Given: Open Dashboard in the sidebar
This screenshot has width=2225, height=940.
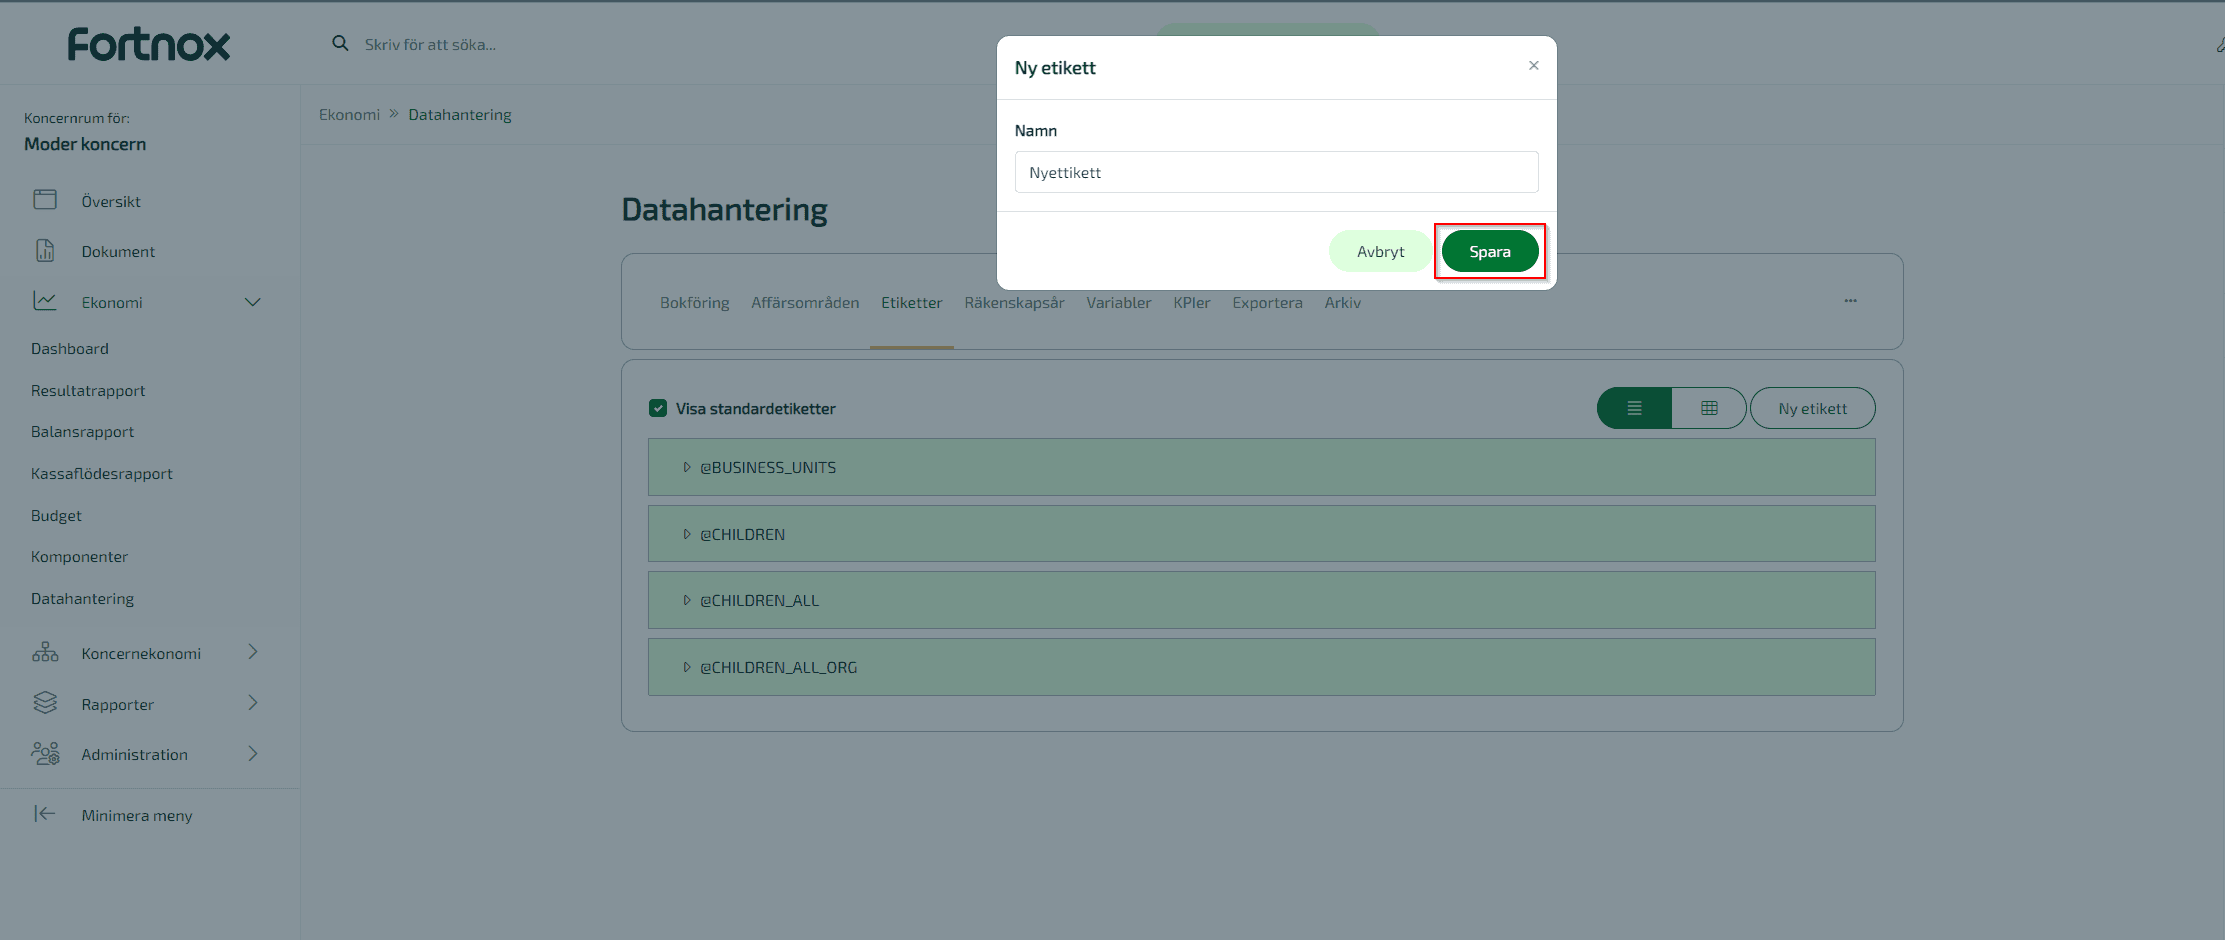Looking at the screenshot, I should click(x=70, y=348).
